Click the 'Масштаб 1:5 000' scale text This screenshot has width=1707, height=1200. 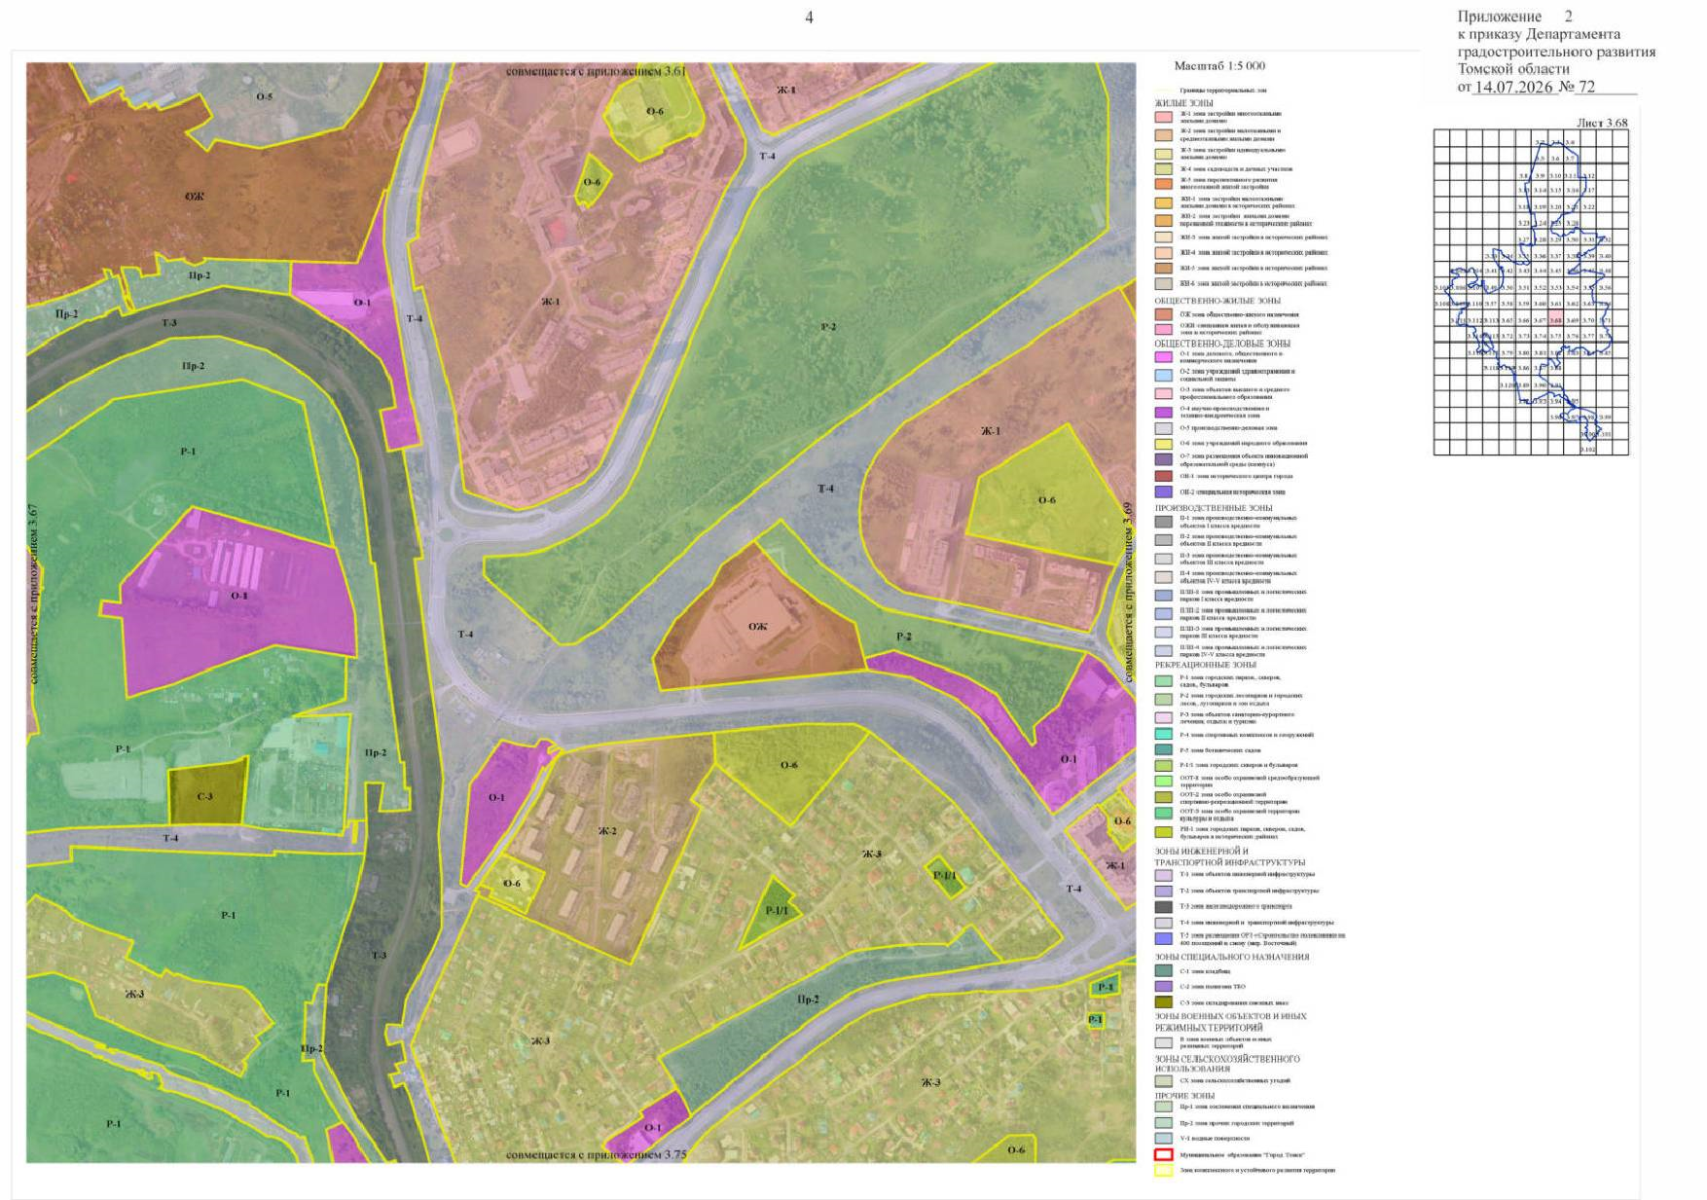click(1219, 66)
